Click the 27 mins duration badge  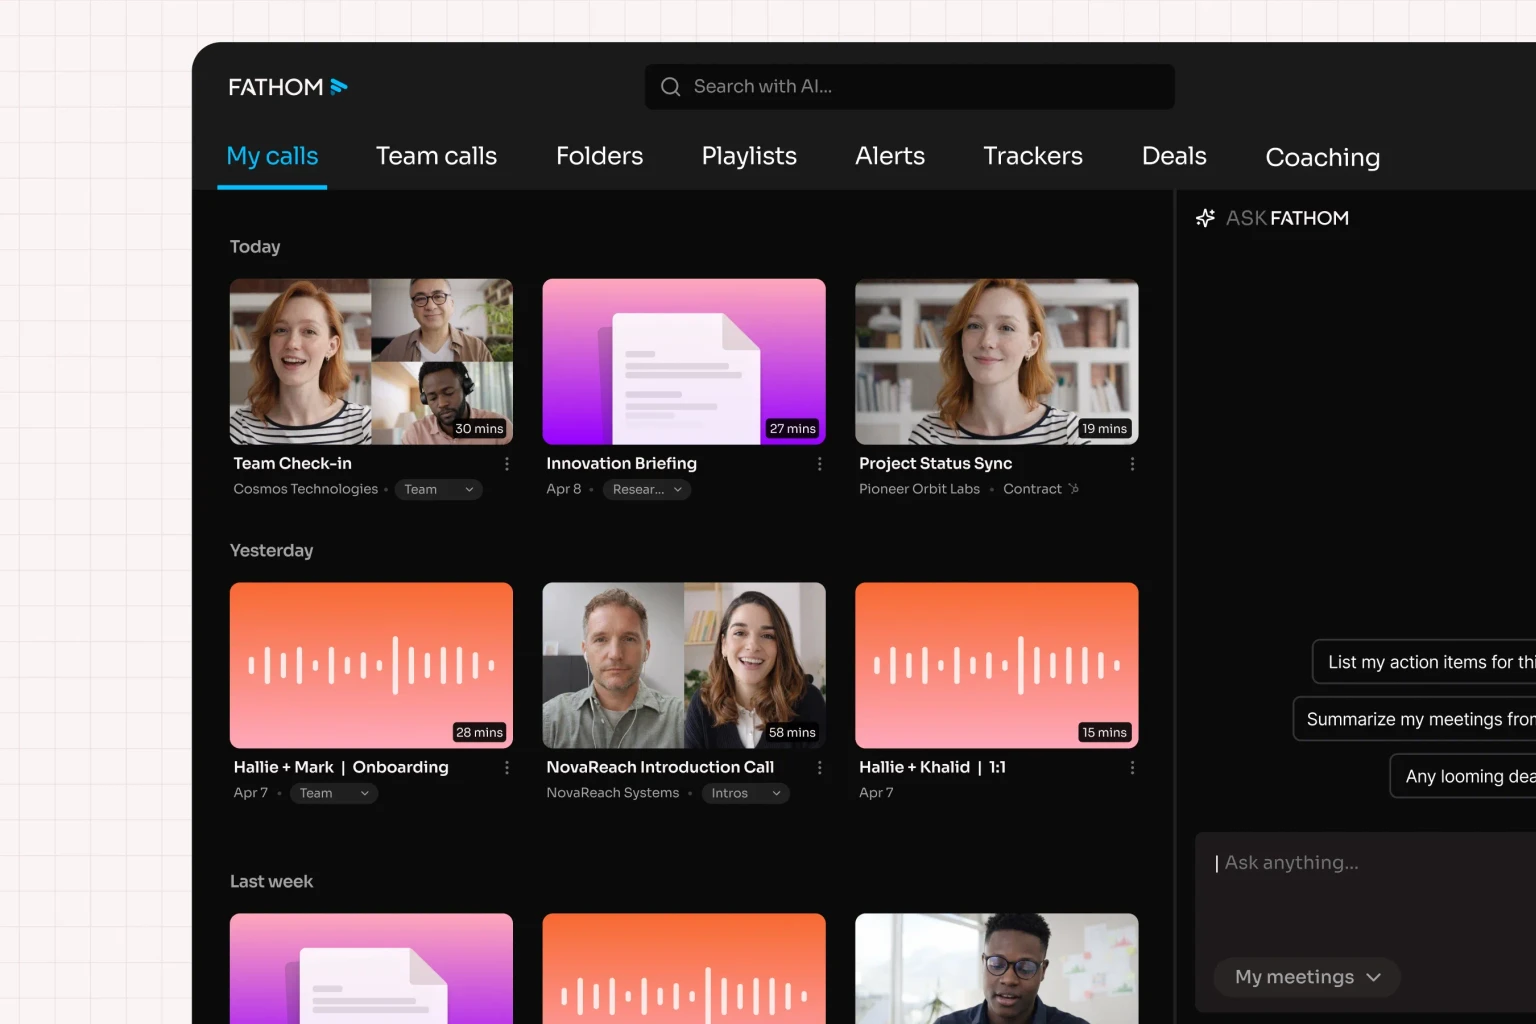(x=792, y=429)
